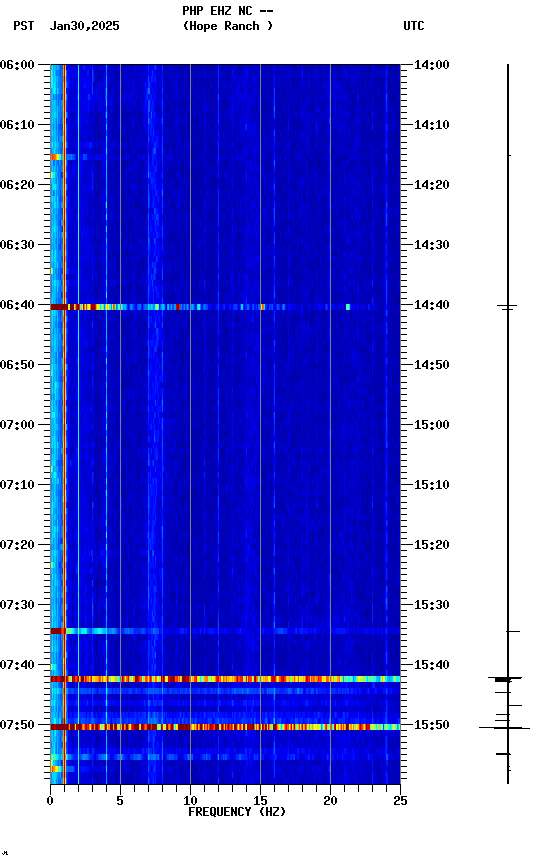Click the '10' frequency axis tick label
Screen dimensions: 552x864
coord(190,801)
